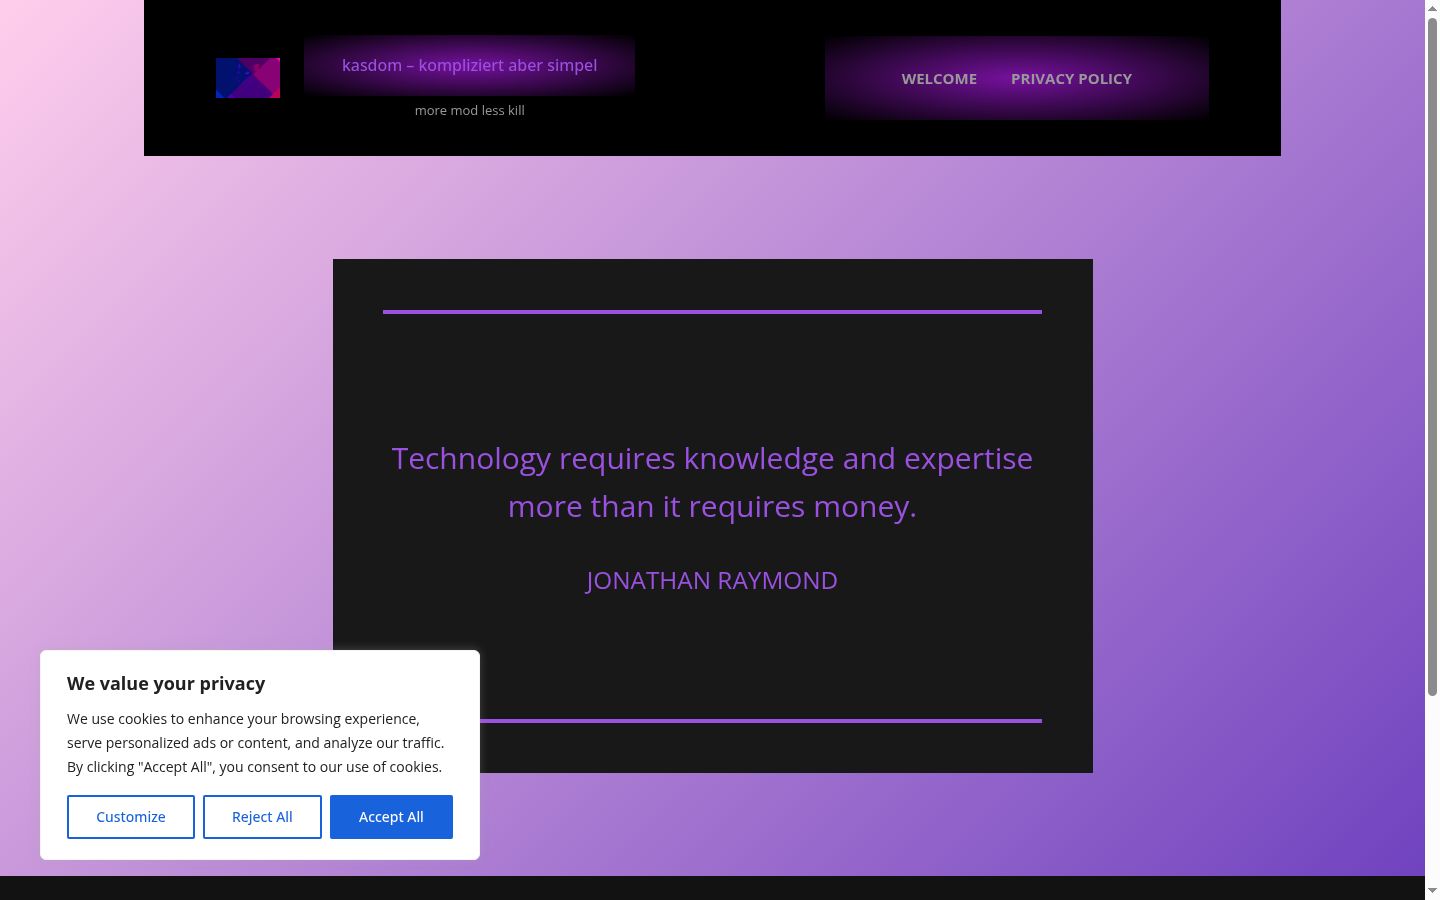Image resolution: width=1440 pixels, height=900 pixels.
Task: Click the scrollbar down arrow
Action: click(x=1432, y=891)
